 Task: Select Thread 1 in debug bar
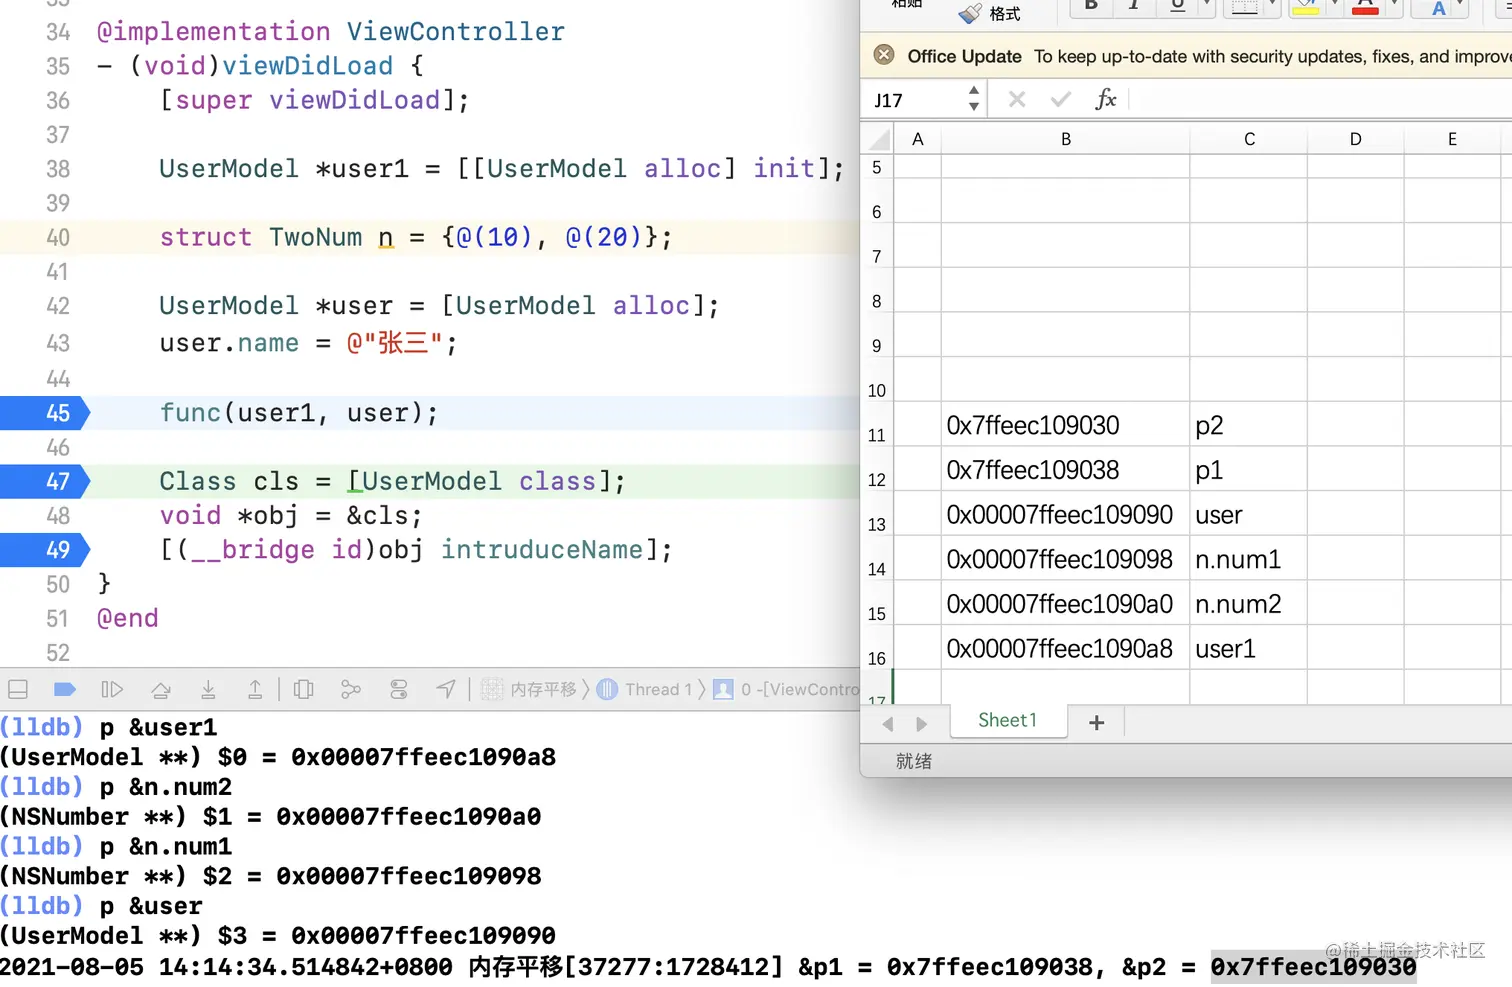coord(645,689)
